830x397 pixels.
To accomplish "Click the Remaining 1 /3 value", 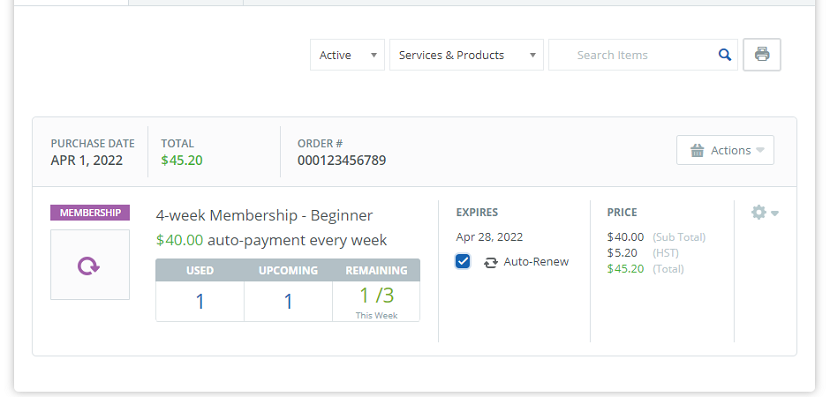I will [376, 295].
